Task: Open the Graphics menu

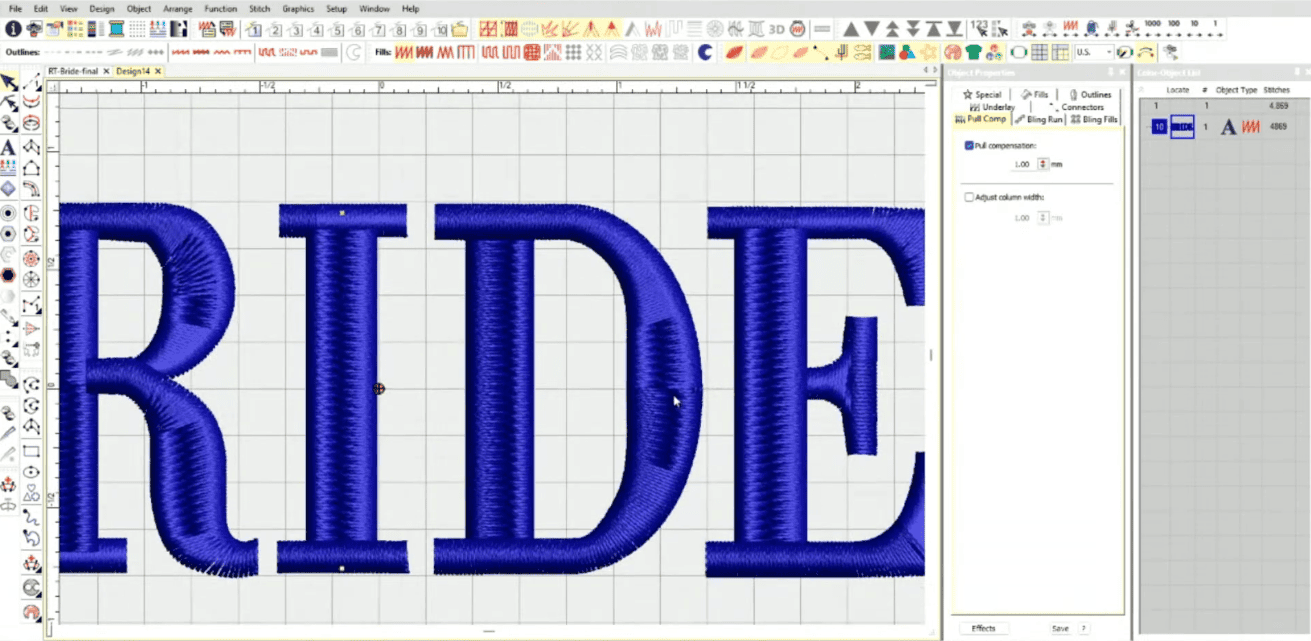Action: 298,8
